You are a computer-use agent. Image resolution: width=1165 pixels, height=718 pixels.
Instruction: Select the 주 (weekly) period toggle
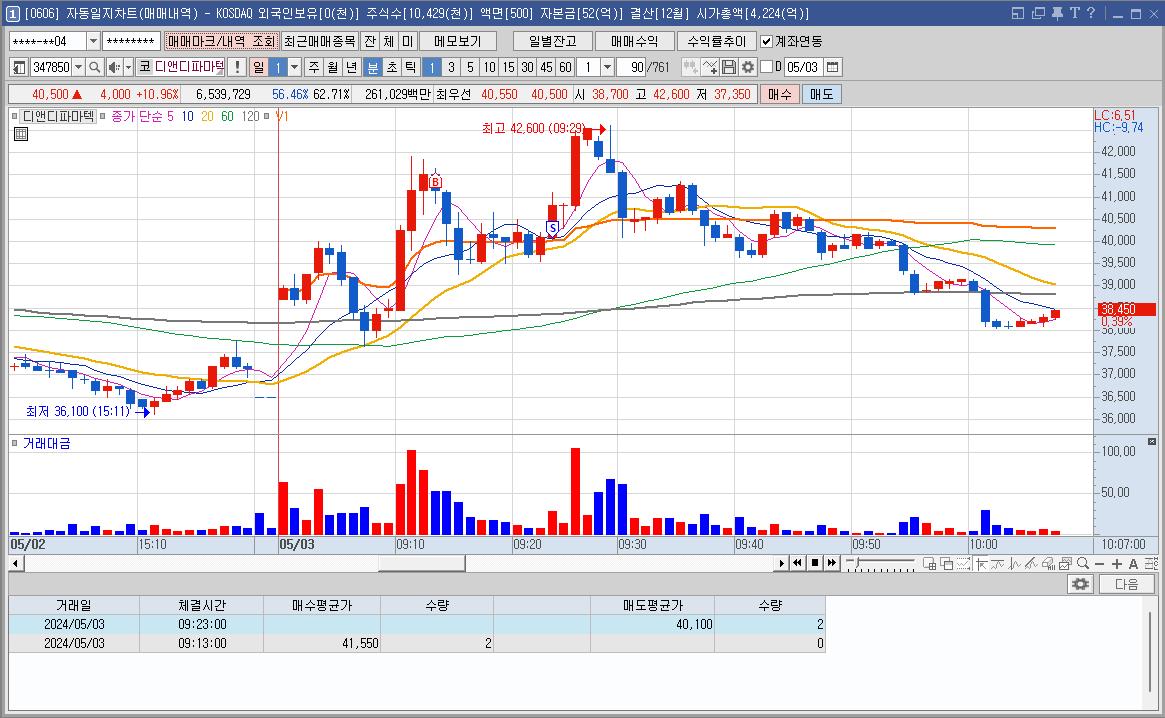(314, 68)
